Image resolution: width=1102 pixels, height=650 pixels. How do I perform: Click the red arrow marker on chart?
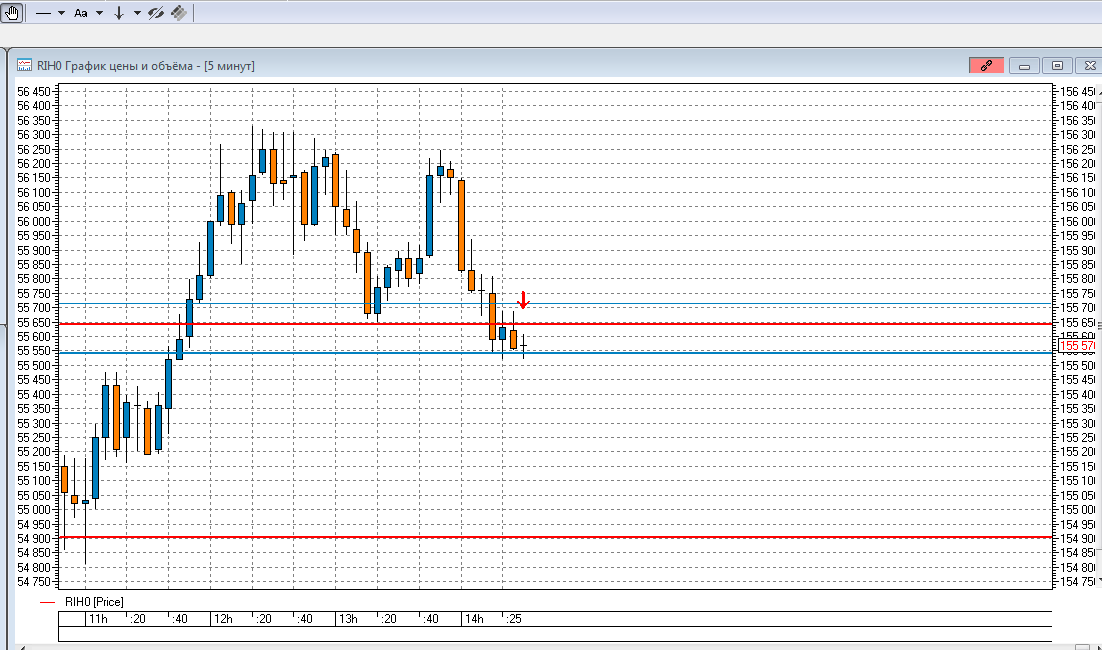click(523, 299)
